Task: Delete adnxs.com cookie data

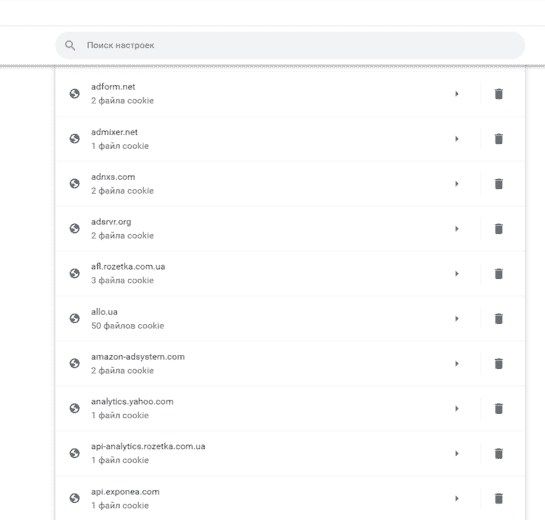Action: click(498, 184)
